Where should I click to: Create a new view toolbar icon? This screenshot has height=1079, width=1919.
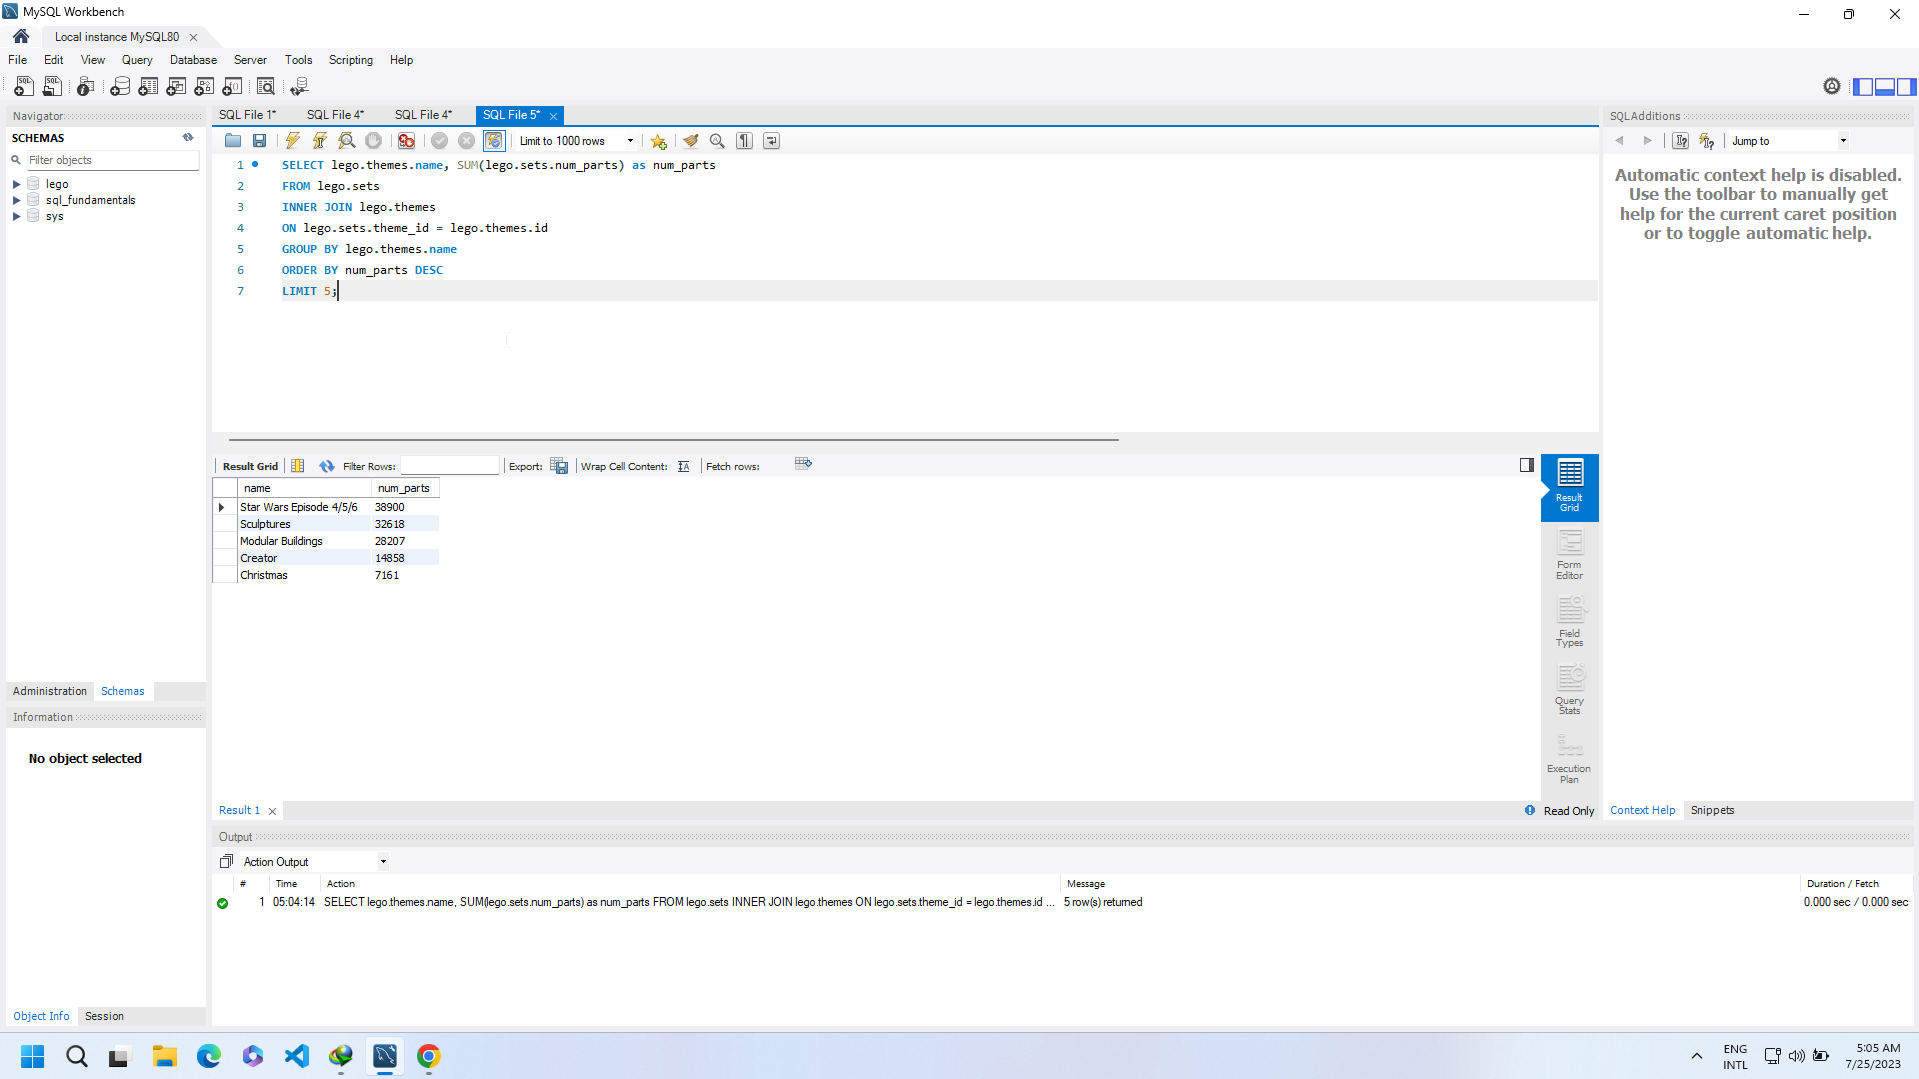tap(176, 87)
